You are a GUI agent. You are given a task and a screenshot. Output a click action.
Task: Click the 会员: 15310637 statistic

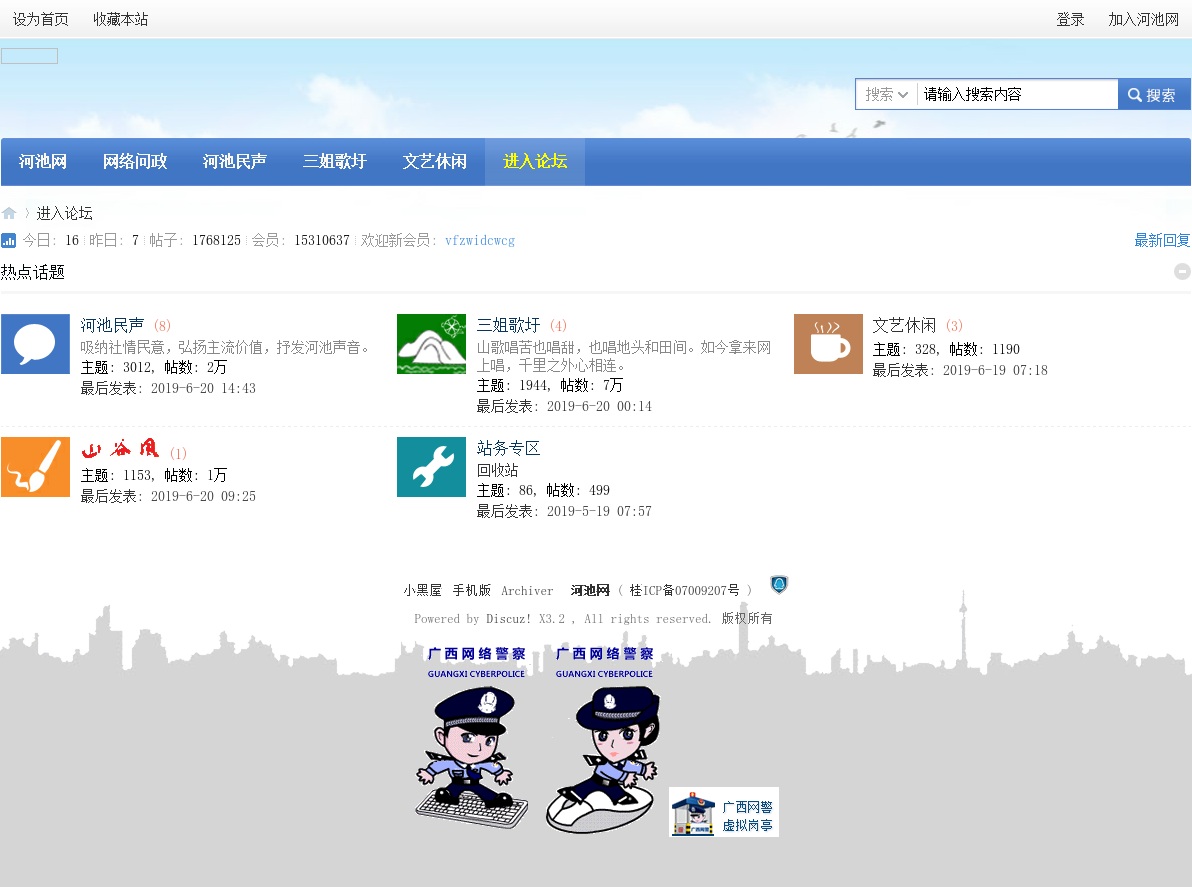point(301,240)
